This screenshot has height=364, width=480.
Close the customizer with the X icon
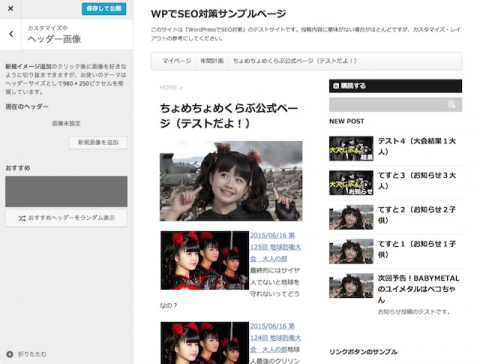point(11,9)
